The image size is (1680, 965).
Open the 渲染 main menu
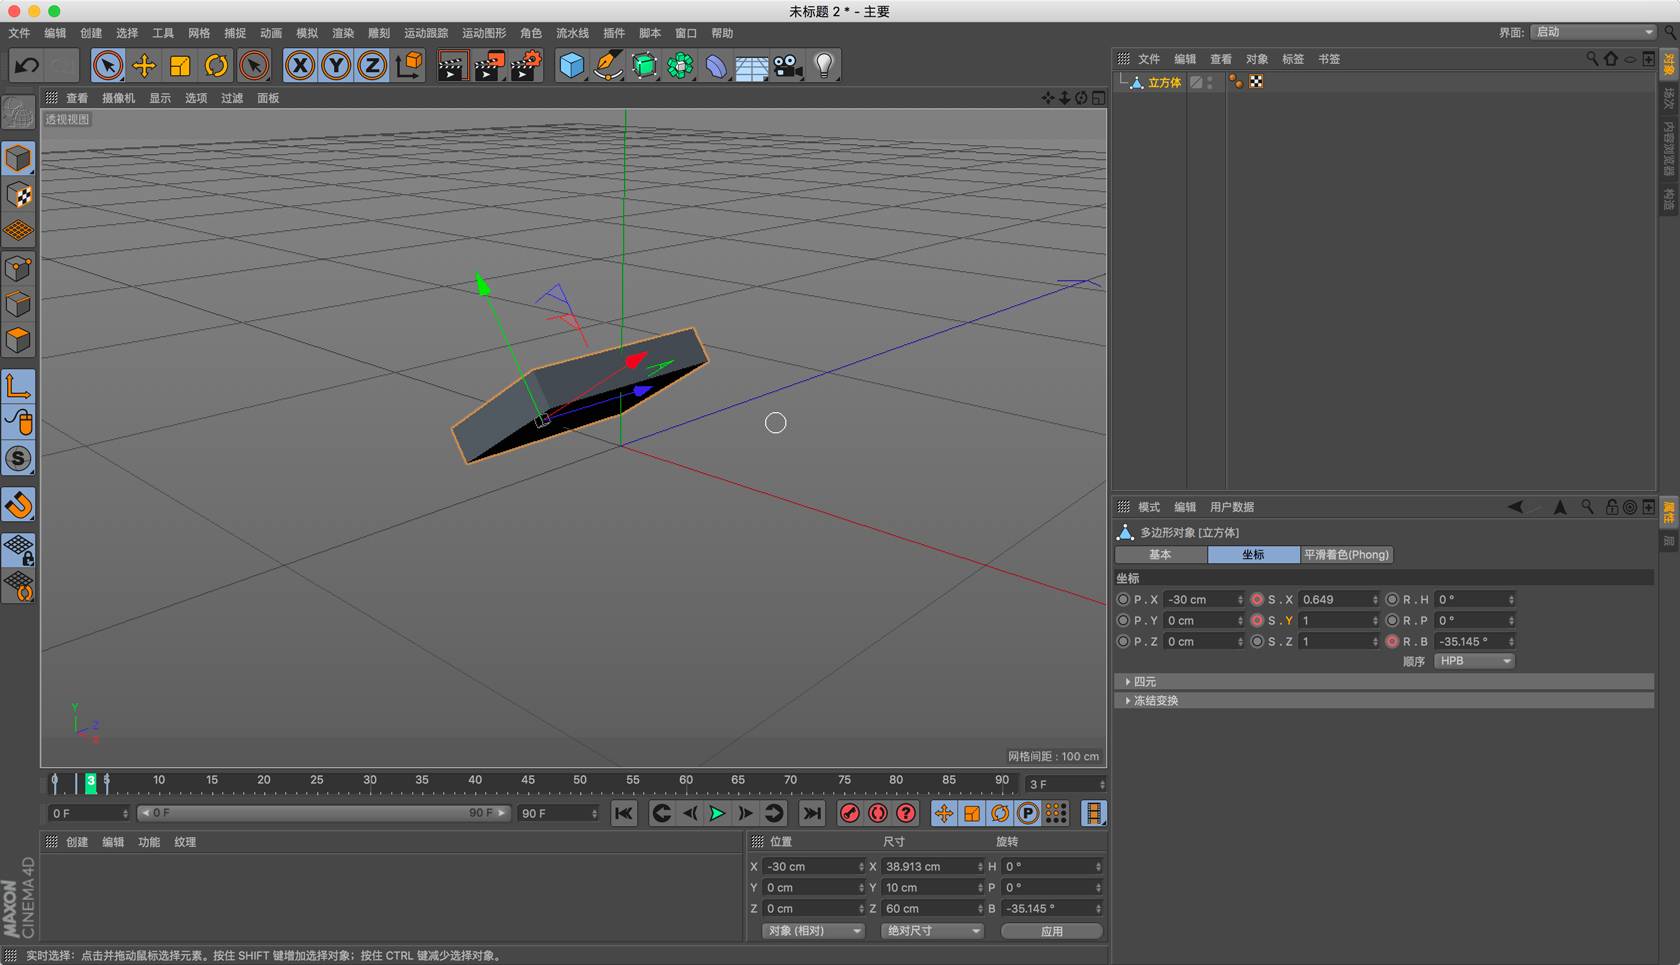[343, 33]
